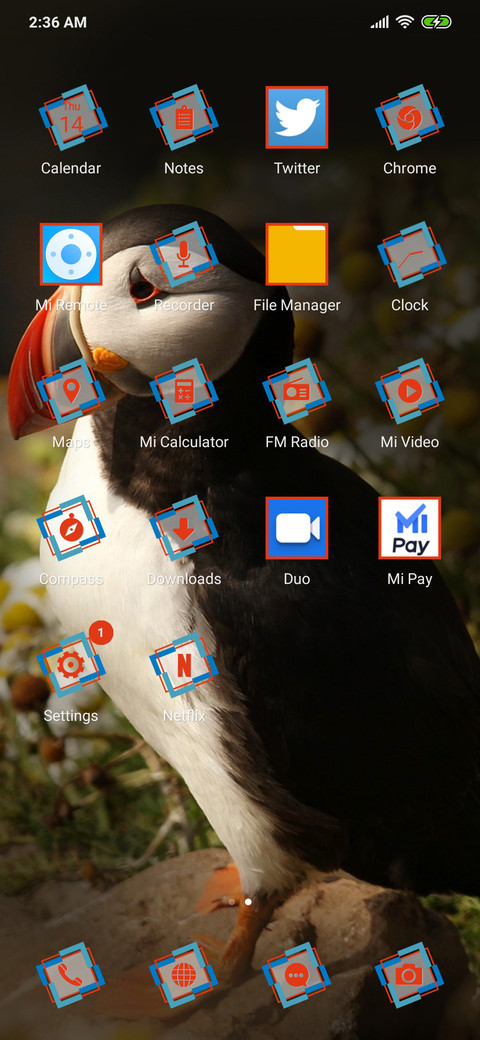This screenshot has height=1040, width=480.
Task: Tap the Settings notification badge
Action: [101, 633]
